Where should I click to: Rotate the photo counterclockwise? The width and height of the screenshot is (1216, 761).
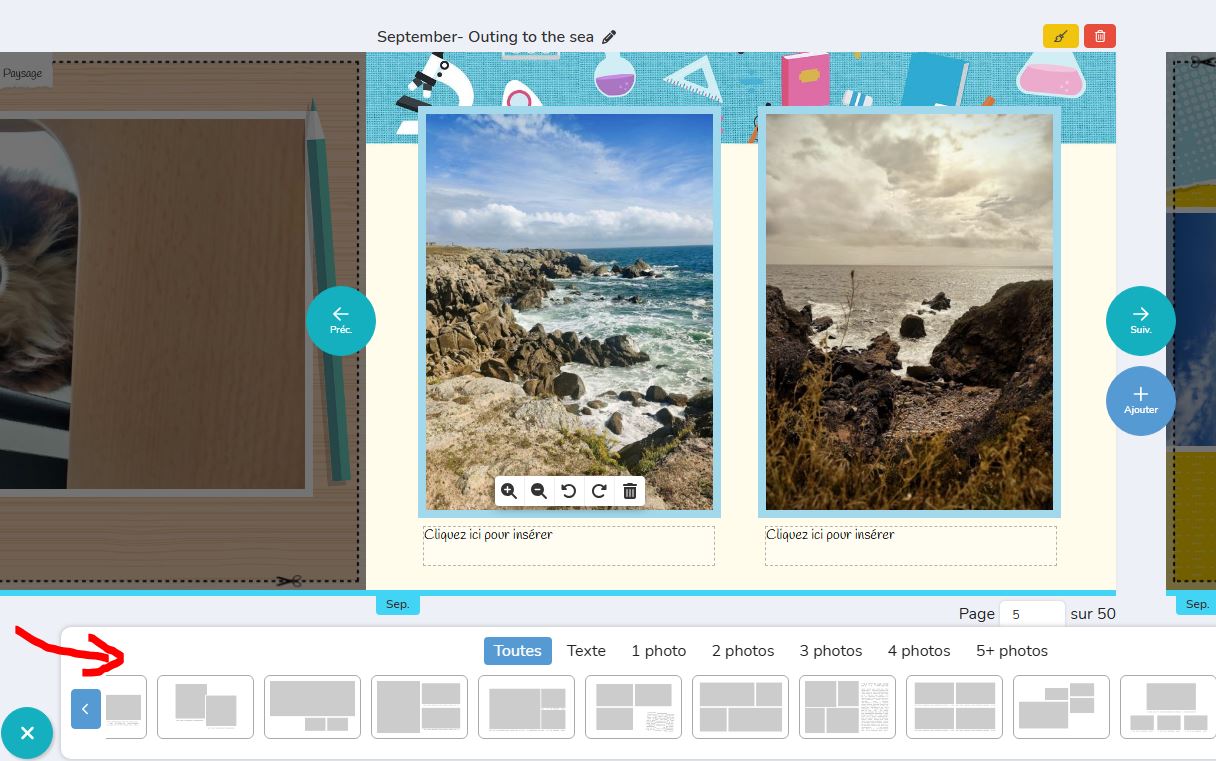(x=569, y=491)
